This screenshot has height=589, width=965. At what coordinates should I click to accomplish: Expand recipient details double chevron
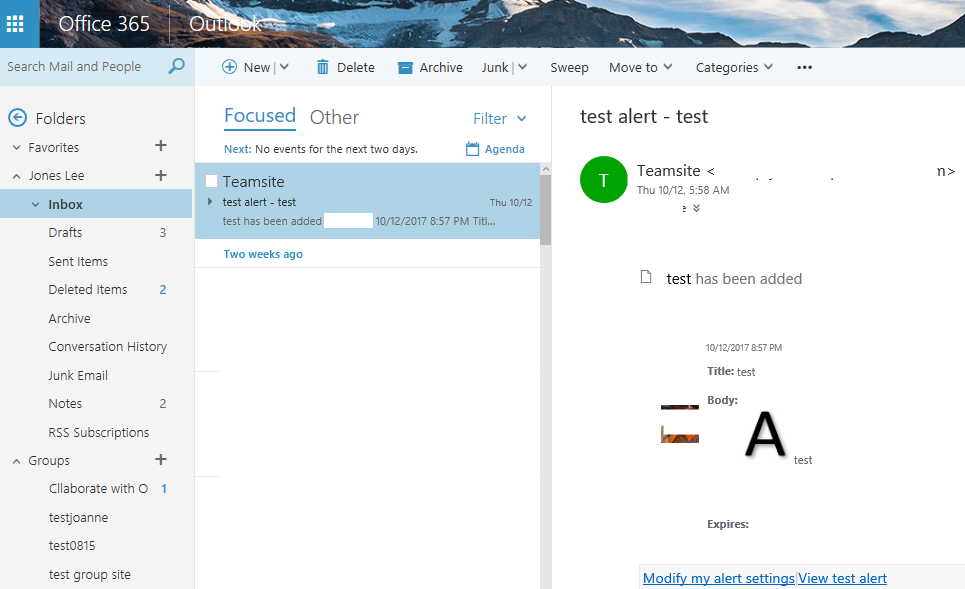(x=696, y=208)
